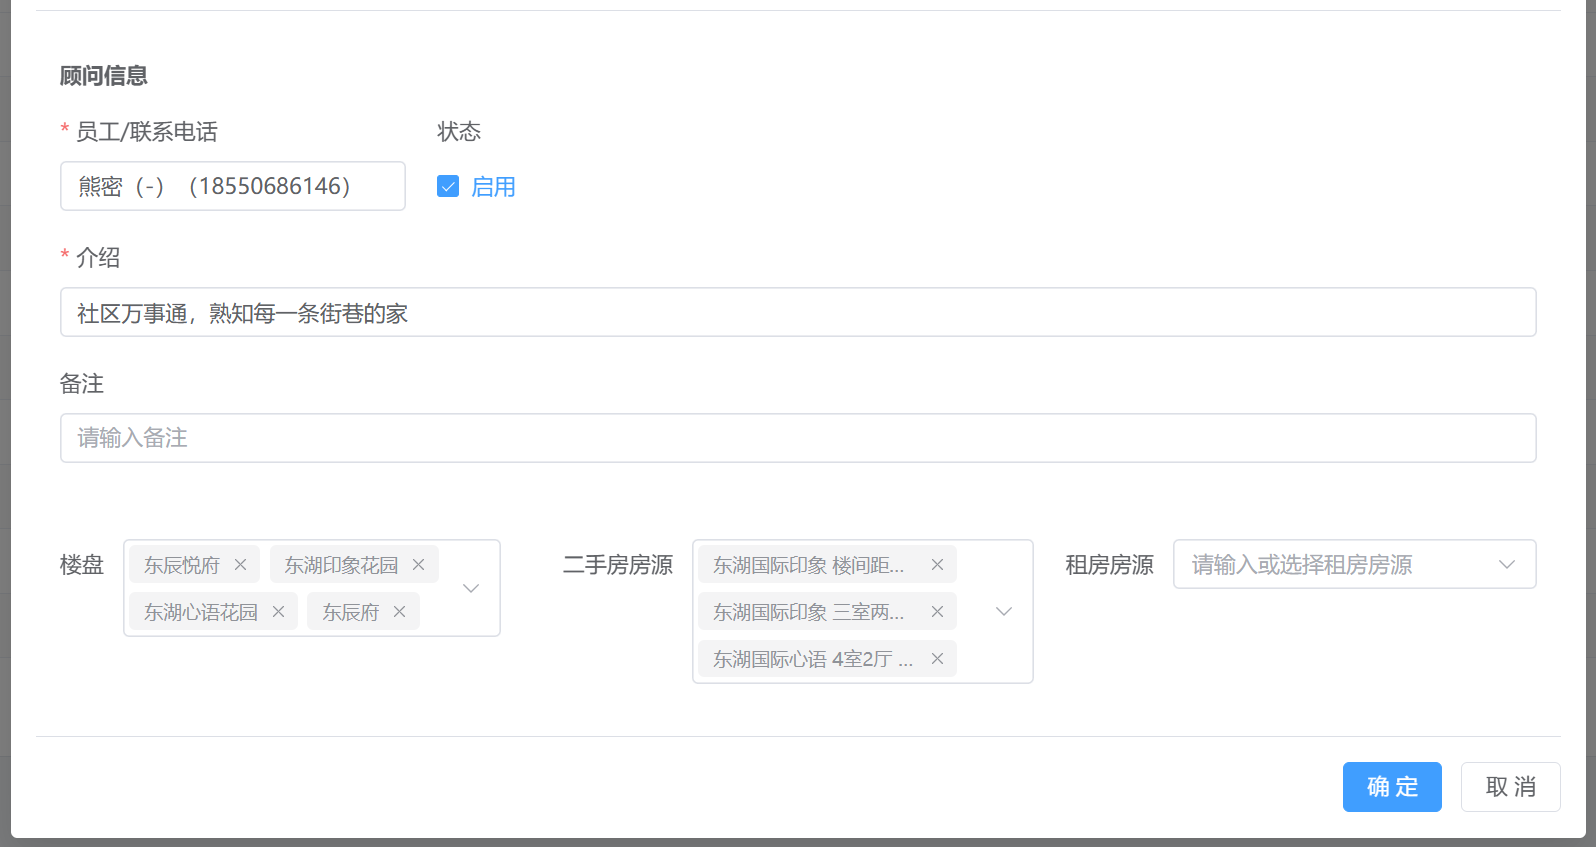Viewport: 1596px width, 847px height.
Task: Remove the 东湖国际印象 楼间距 listing tag
Action: 937,565
